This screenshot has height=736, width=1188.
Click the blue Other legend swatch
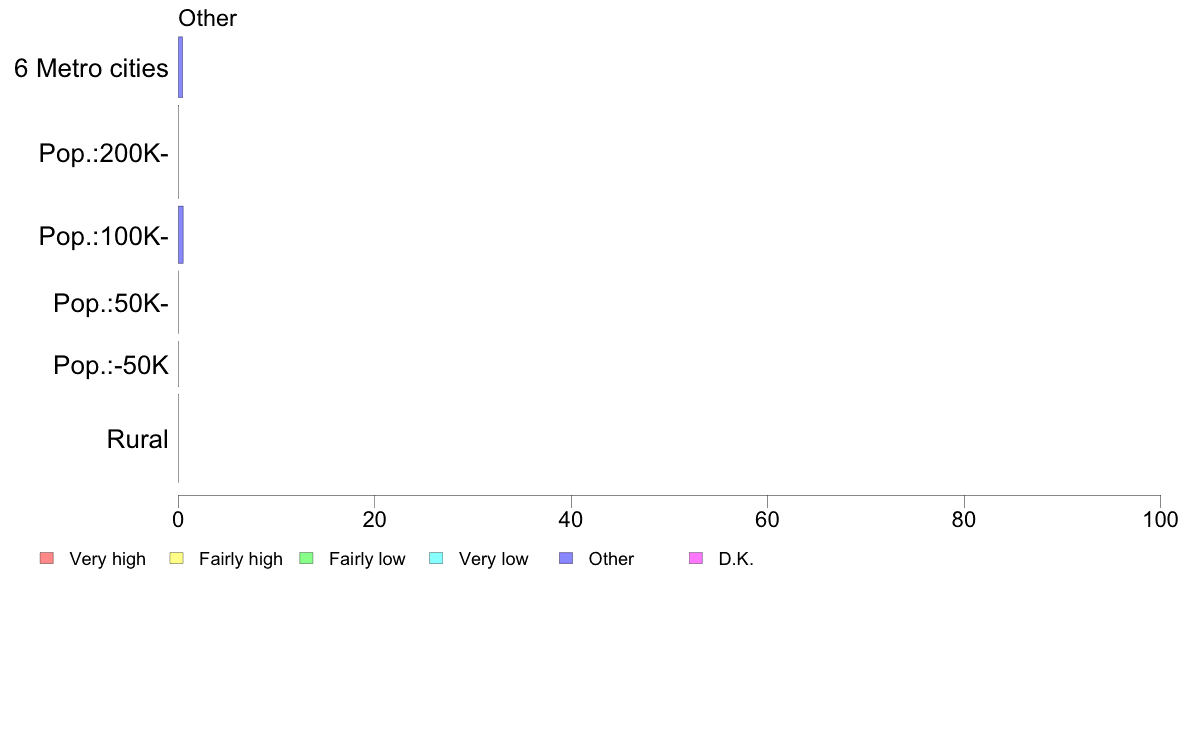[566, 559]
